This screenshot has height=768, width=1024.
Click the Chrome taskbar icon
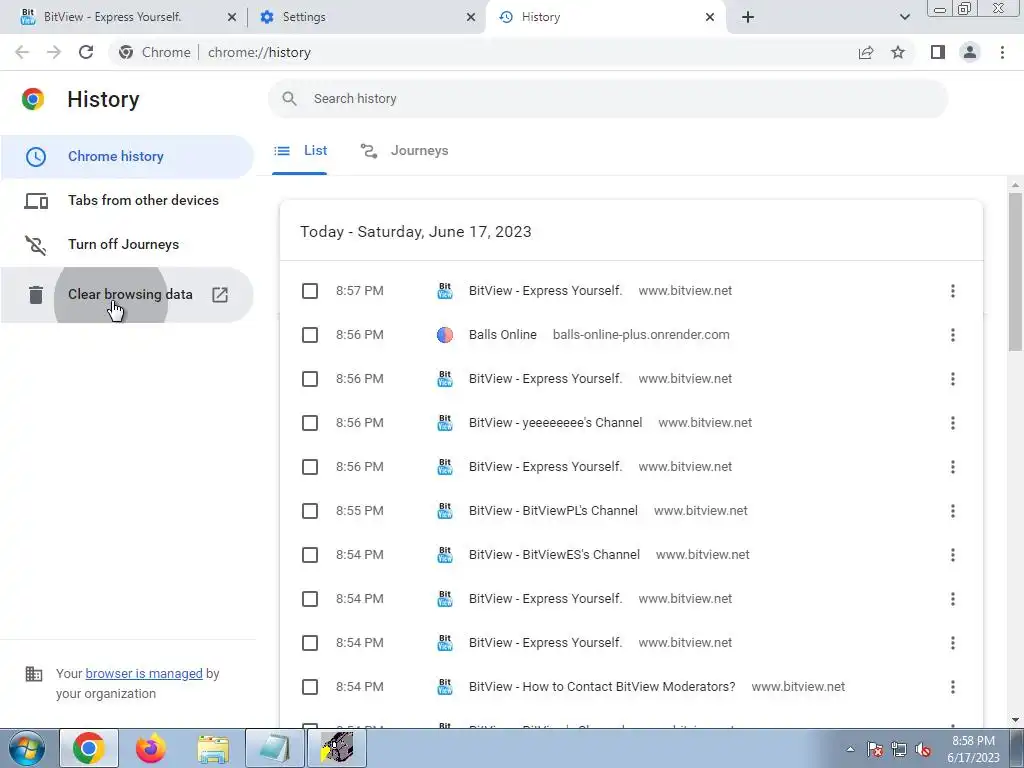[89, 748]
